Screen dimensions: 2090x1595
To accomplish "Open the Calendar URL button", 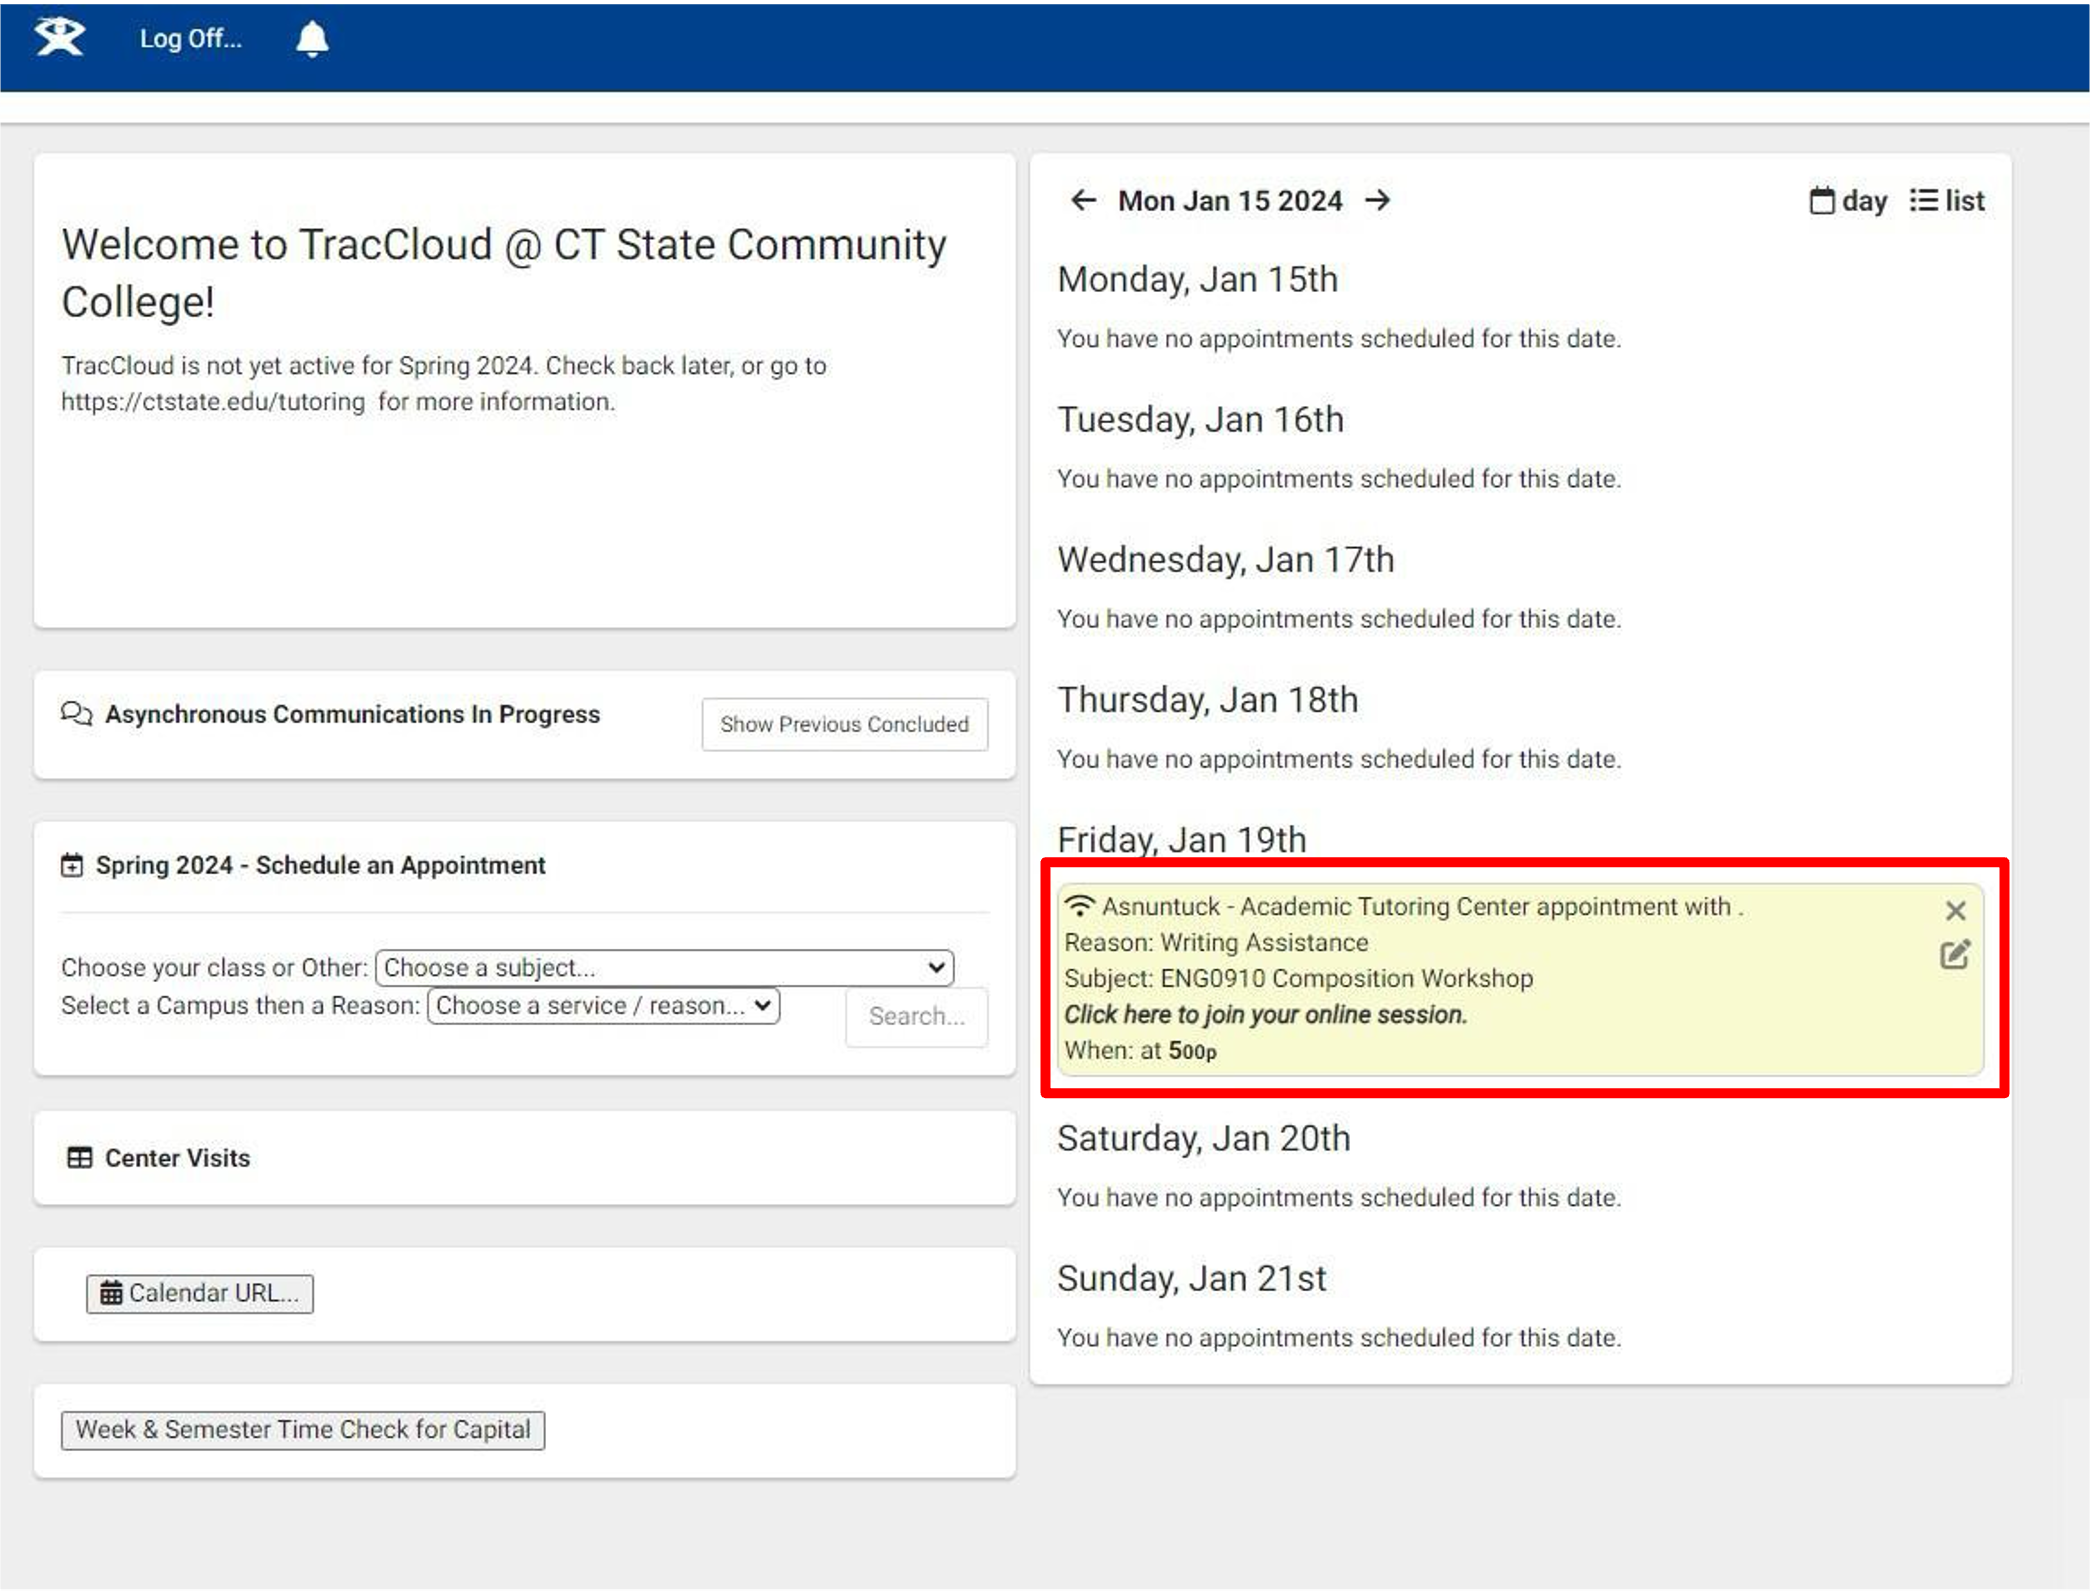I will pos(200,1293).
